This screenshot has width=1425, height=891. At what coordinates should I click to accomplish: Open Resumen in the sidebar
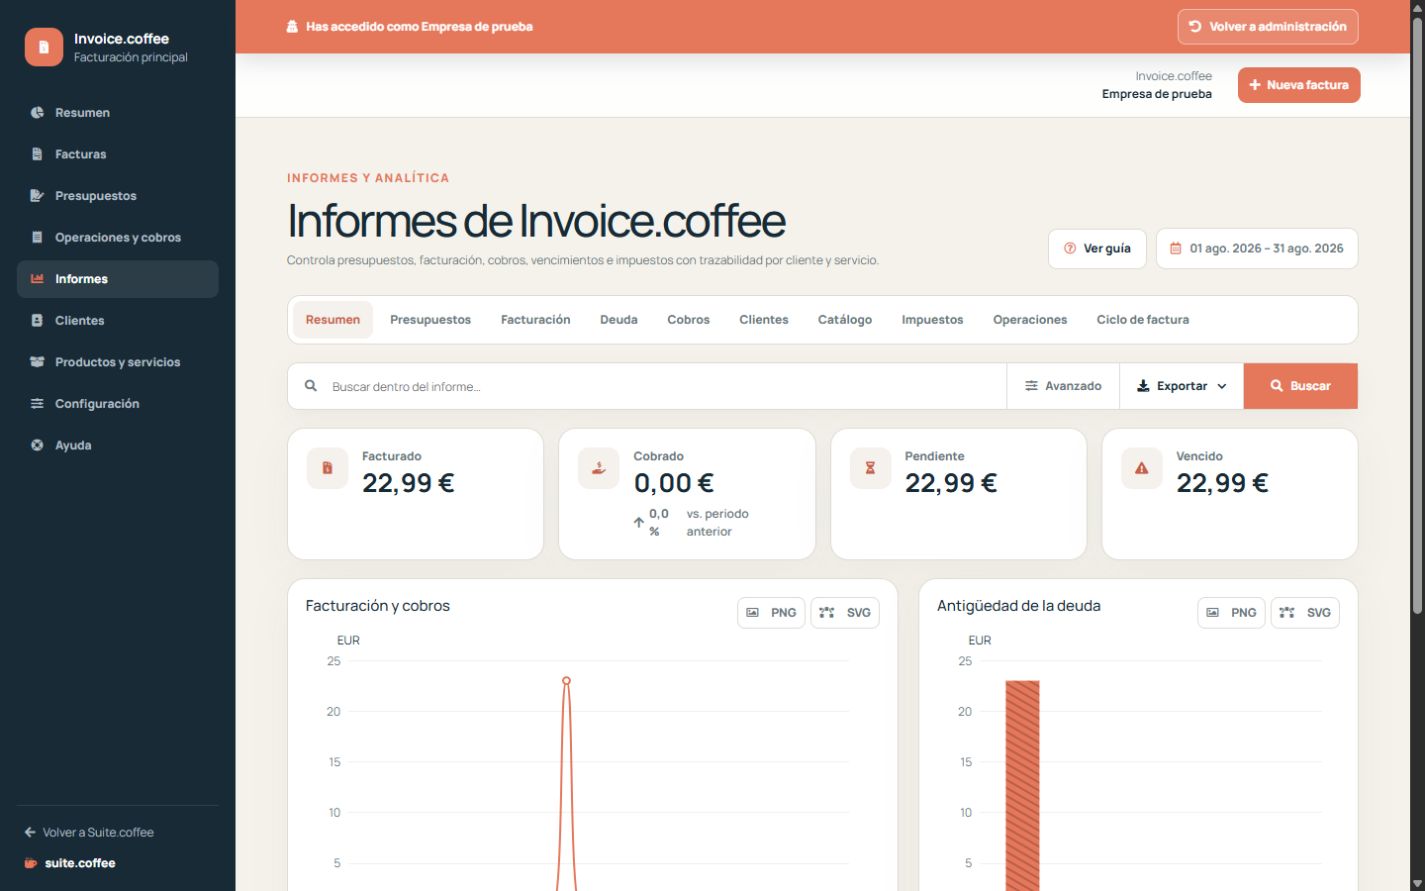118,113
